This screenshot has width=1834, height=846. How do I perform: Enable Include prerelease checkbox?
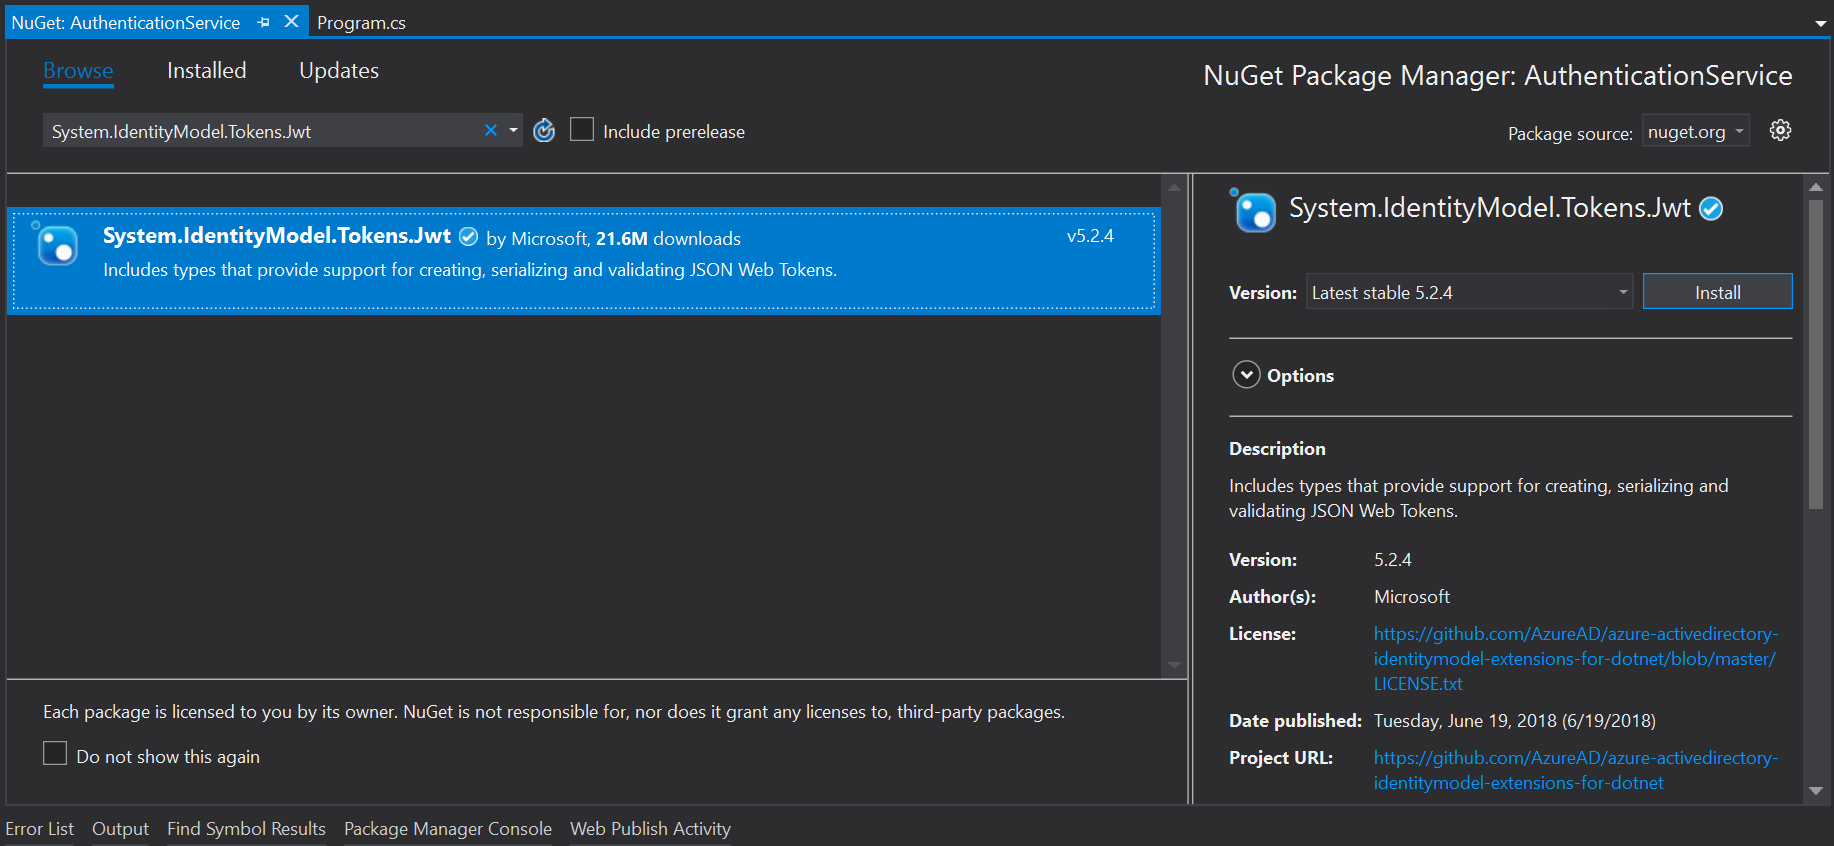click(x=582, y=130)
